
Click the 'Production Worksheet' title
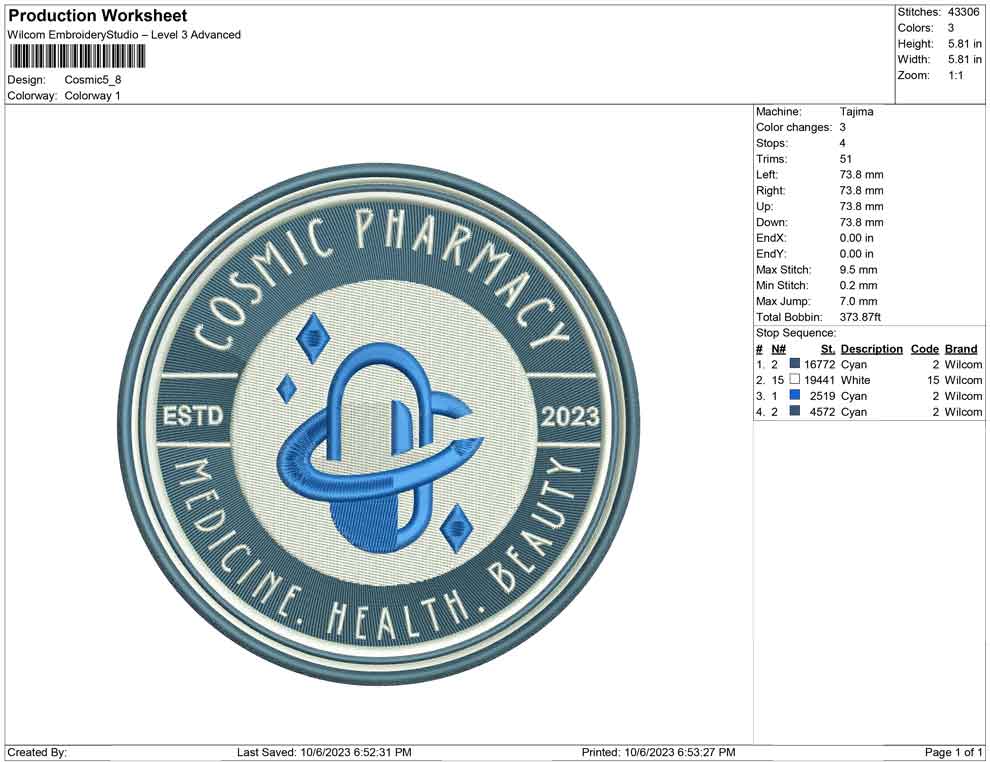point(98,16)
